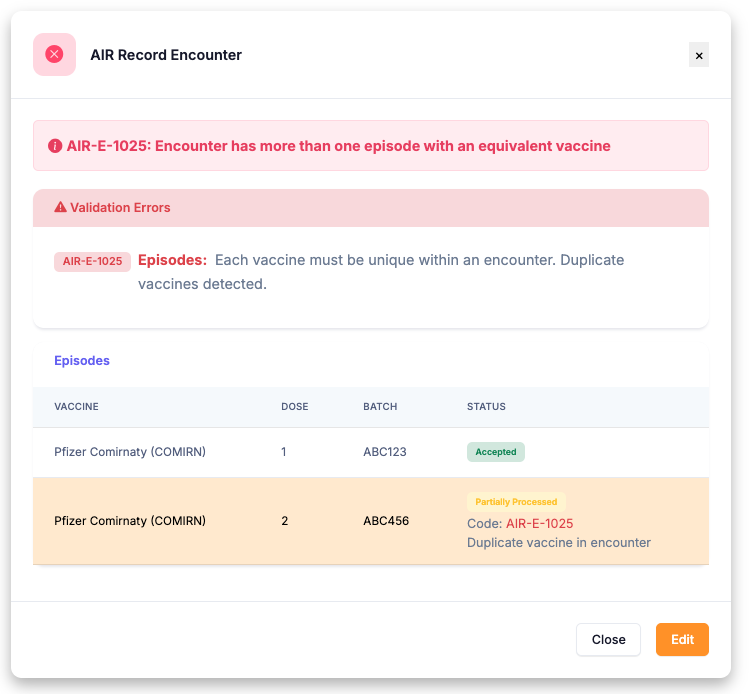
Task: Click the Validation Errors warning triangle
Action: coord(60,207)
